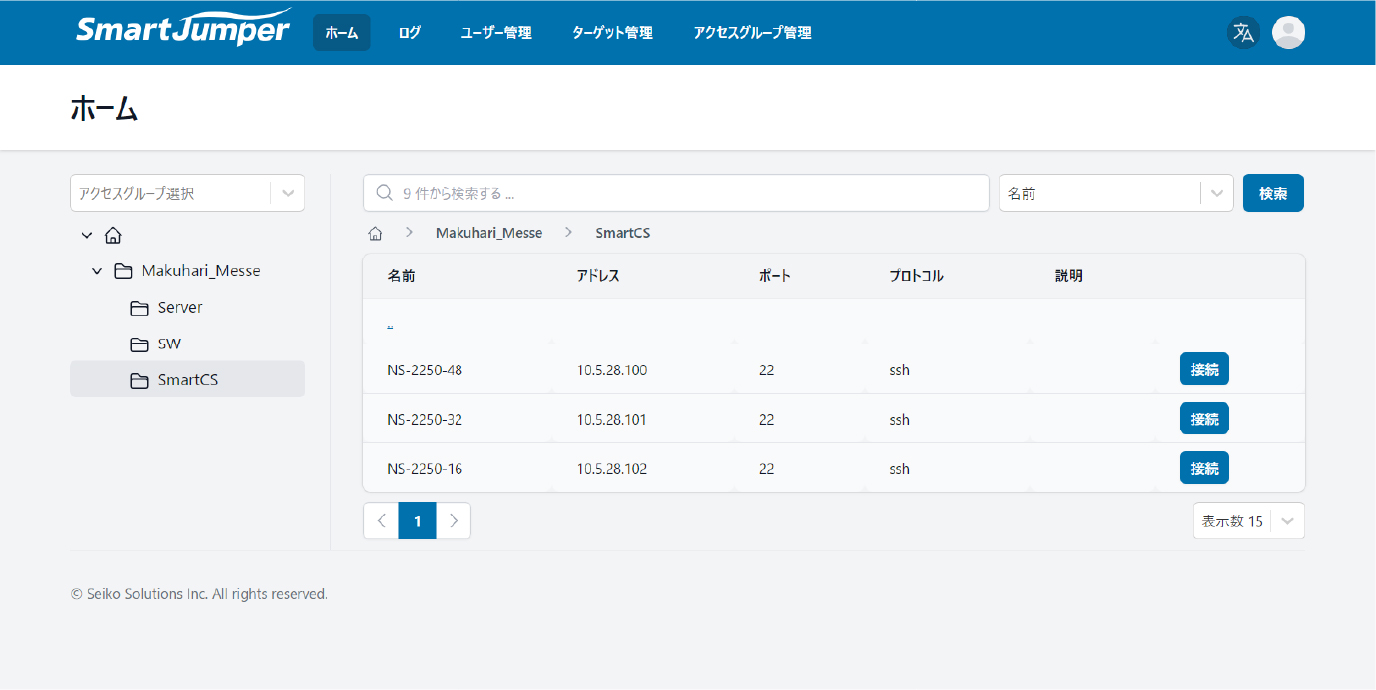Open the 表示数 15 page size dropdown
This screenshot has width=1376, height=690.
click(x=1249, y=521)
